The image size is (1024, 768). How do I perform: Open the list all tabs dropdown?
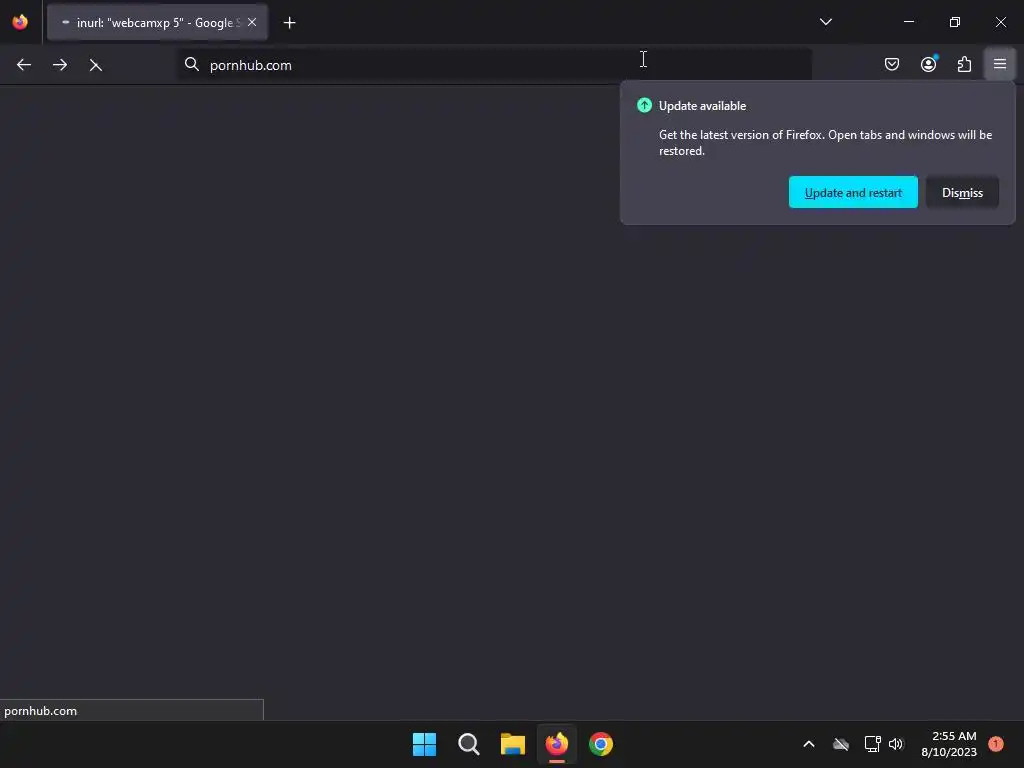[825, 22]
